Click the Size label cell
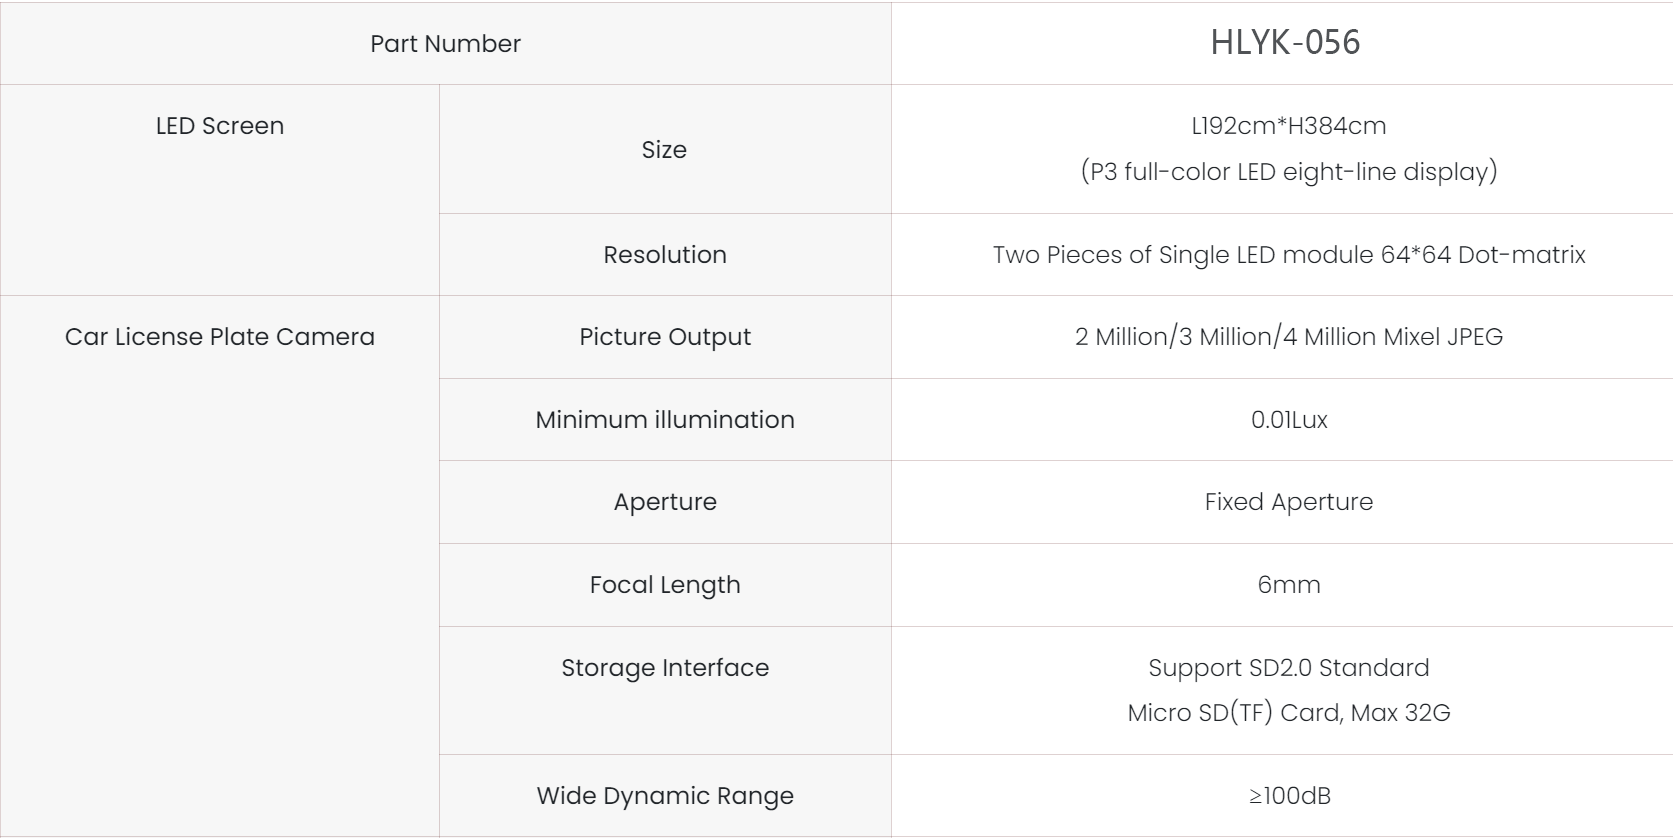1673x838 pixels. (664, 150)
